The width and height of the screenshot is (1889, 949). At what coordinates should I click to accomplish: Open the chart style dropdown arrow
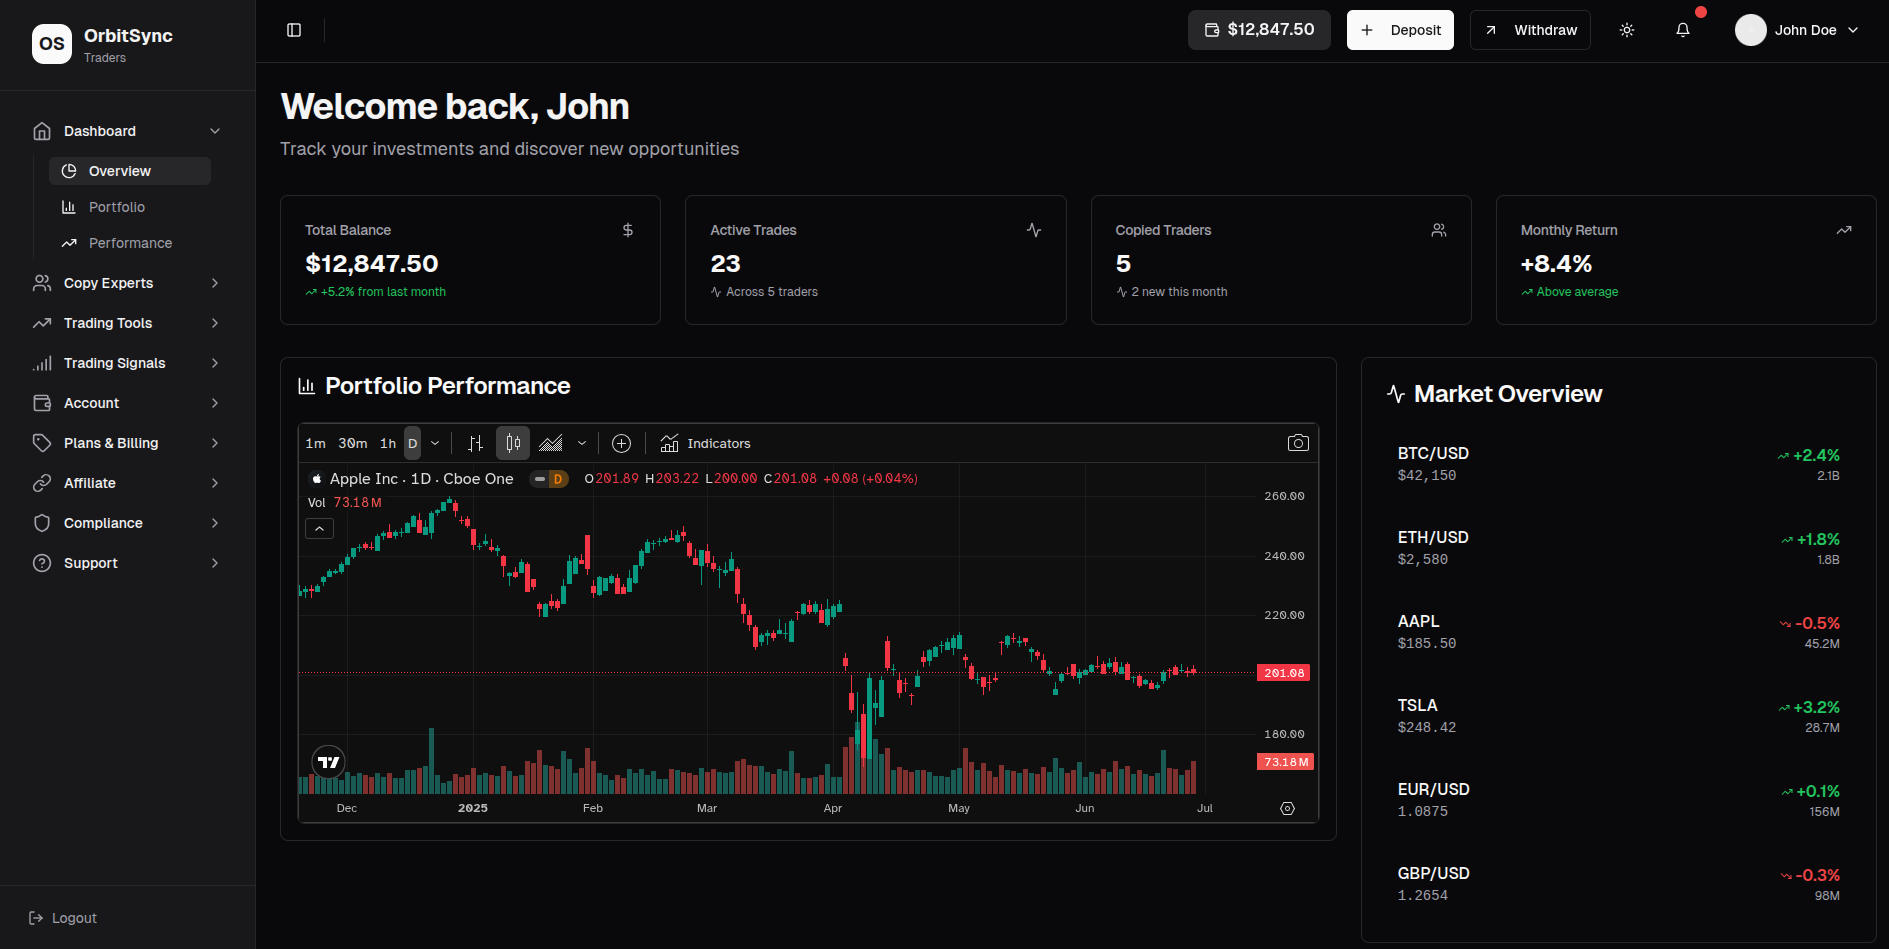tap(581, 443)
